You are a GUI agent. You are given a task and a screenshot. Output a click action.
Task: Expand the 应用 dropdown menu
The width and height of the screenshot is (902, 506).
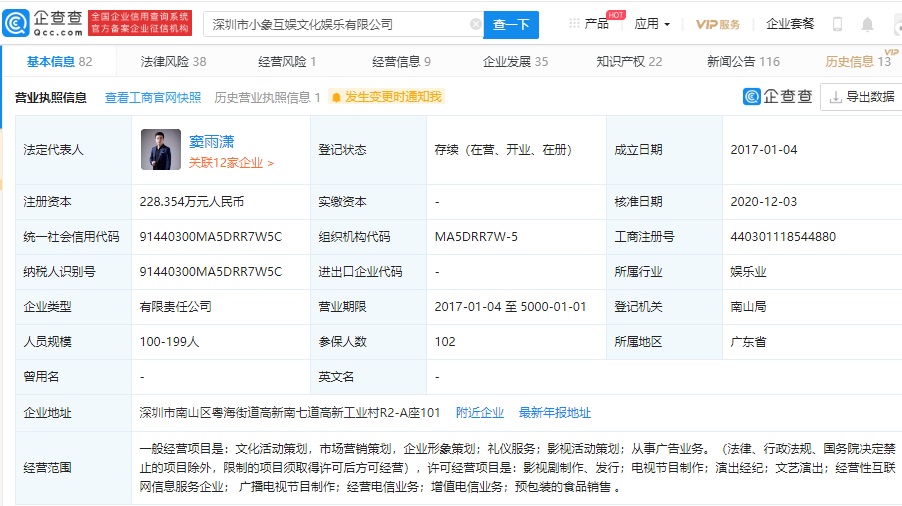tap(652, 24)
